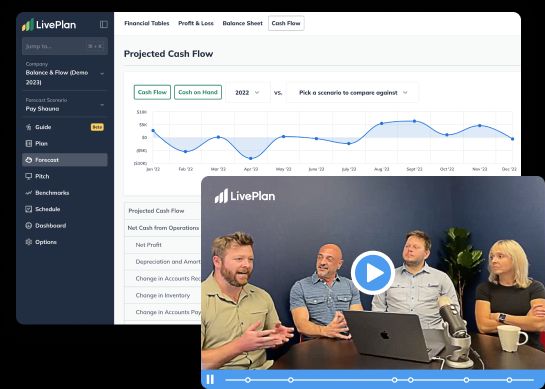Open the scenario comparison dropdown
The width and height of the screenshot is (545, 389).
click(x=352, y=92)
